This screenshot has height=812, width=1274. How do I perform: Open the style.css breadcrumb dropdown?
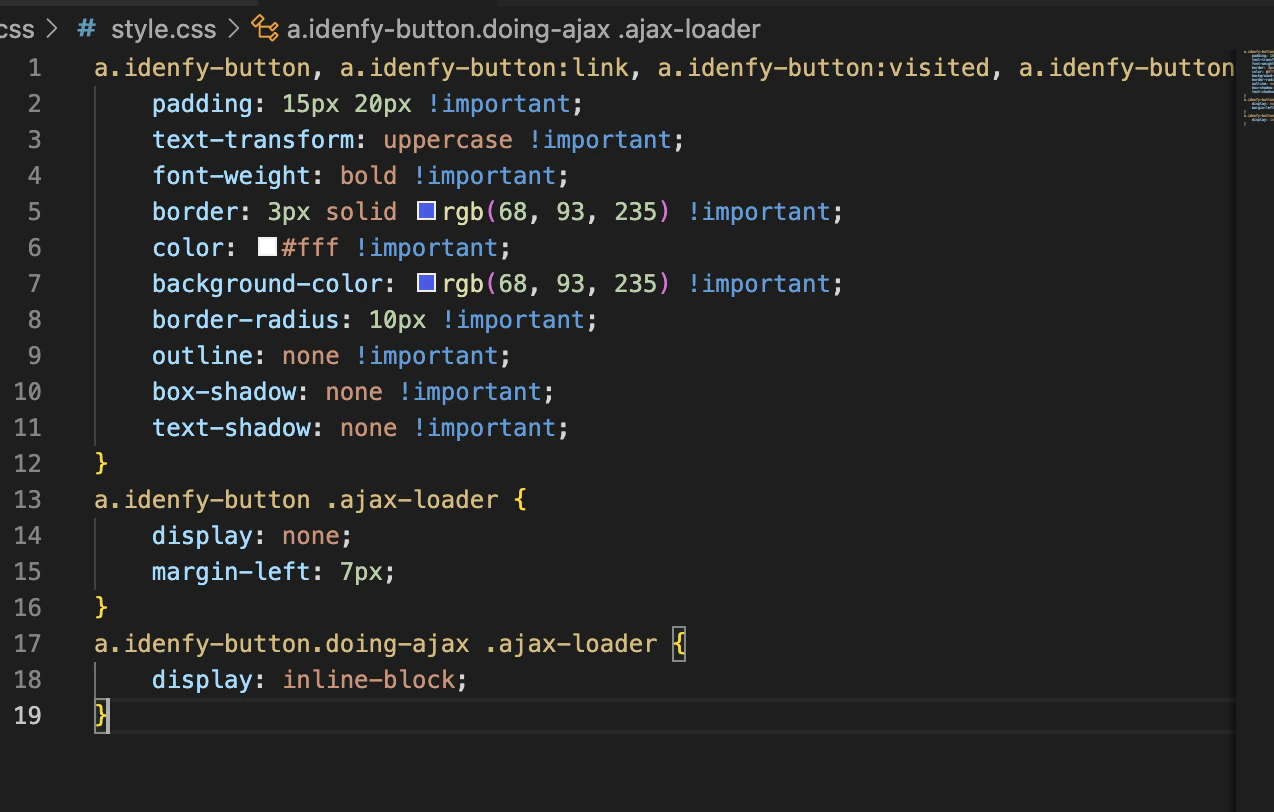coord(163,29)
